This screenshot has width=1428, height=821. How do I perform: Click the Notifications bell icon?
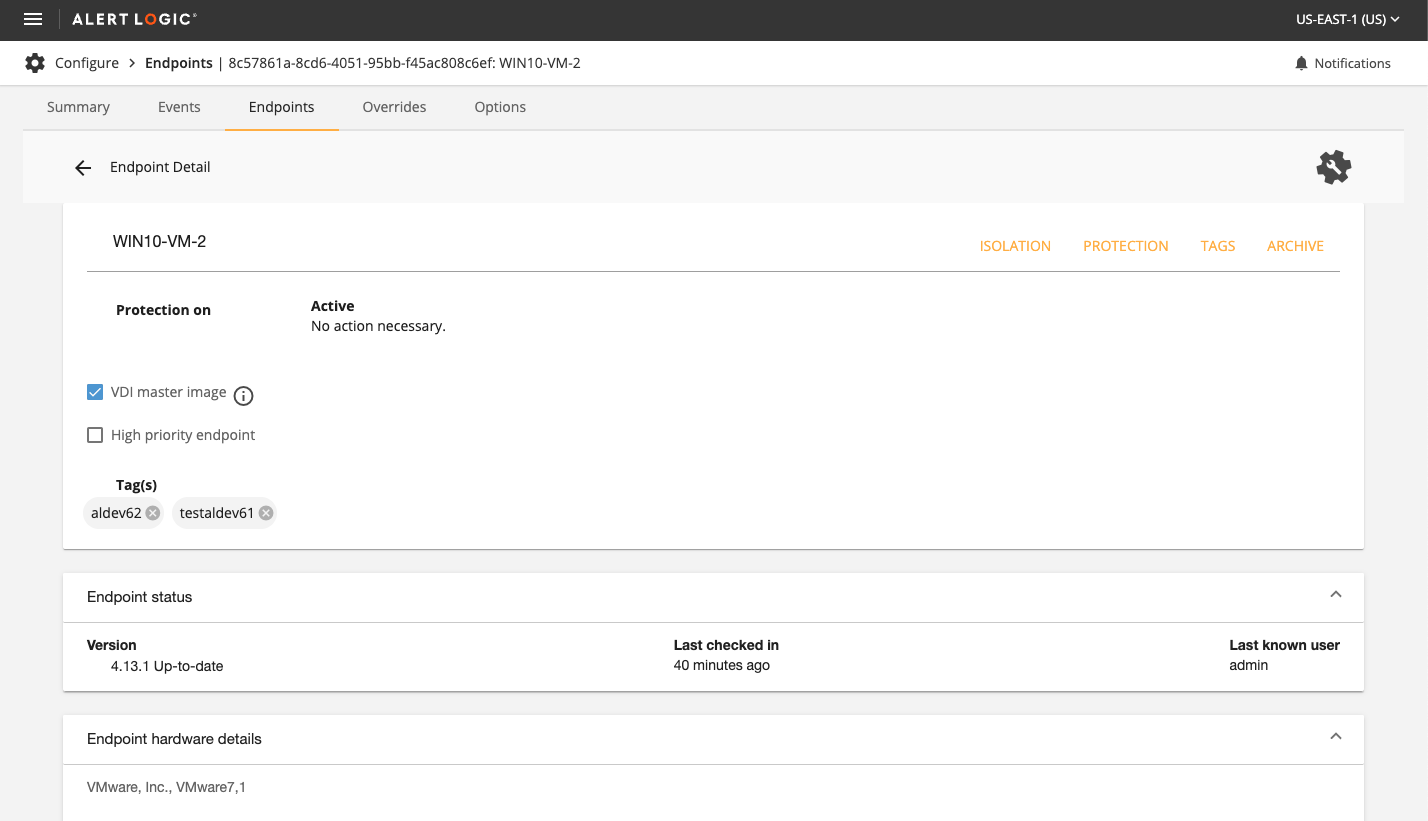click(1301, 63)
